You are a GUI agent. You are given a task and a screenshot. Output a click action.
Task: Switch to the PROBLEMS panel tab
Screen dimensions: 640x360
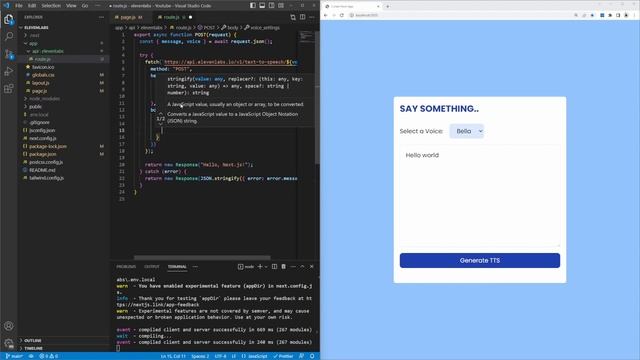pyautogui.click(x=126, y=267)
